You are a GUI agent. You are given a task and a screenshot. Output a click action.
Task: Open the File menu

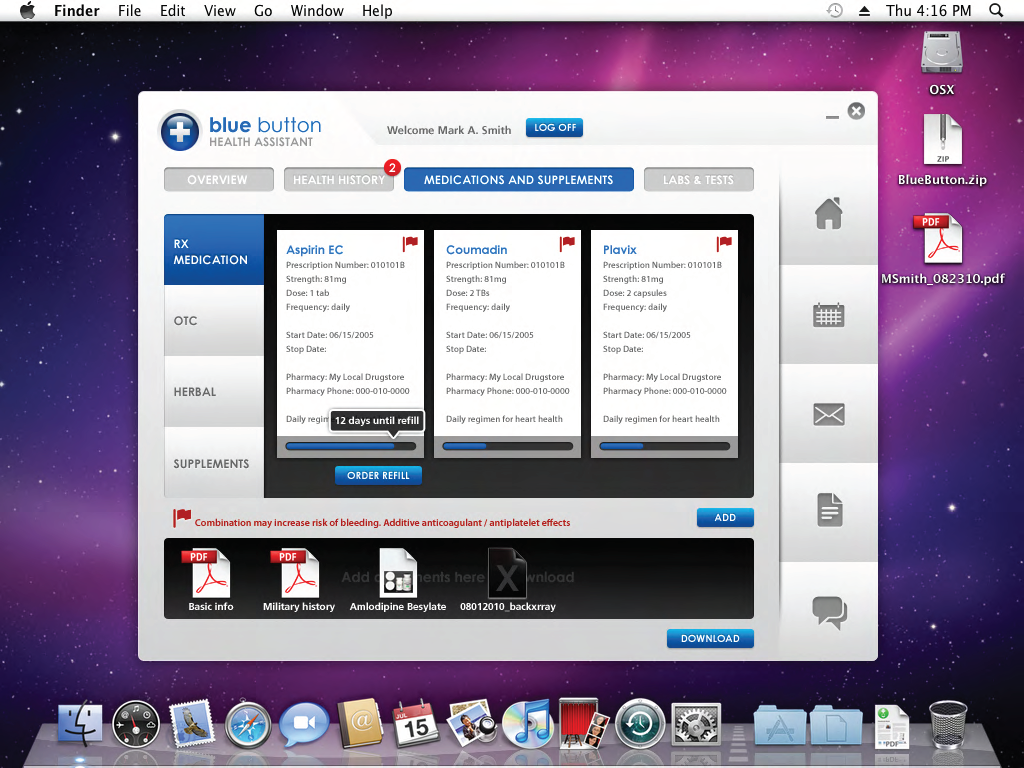(129, 10)
